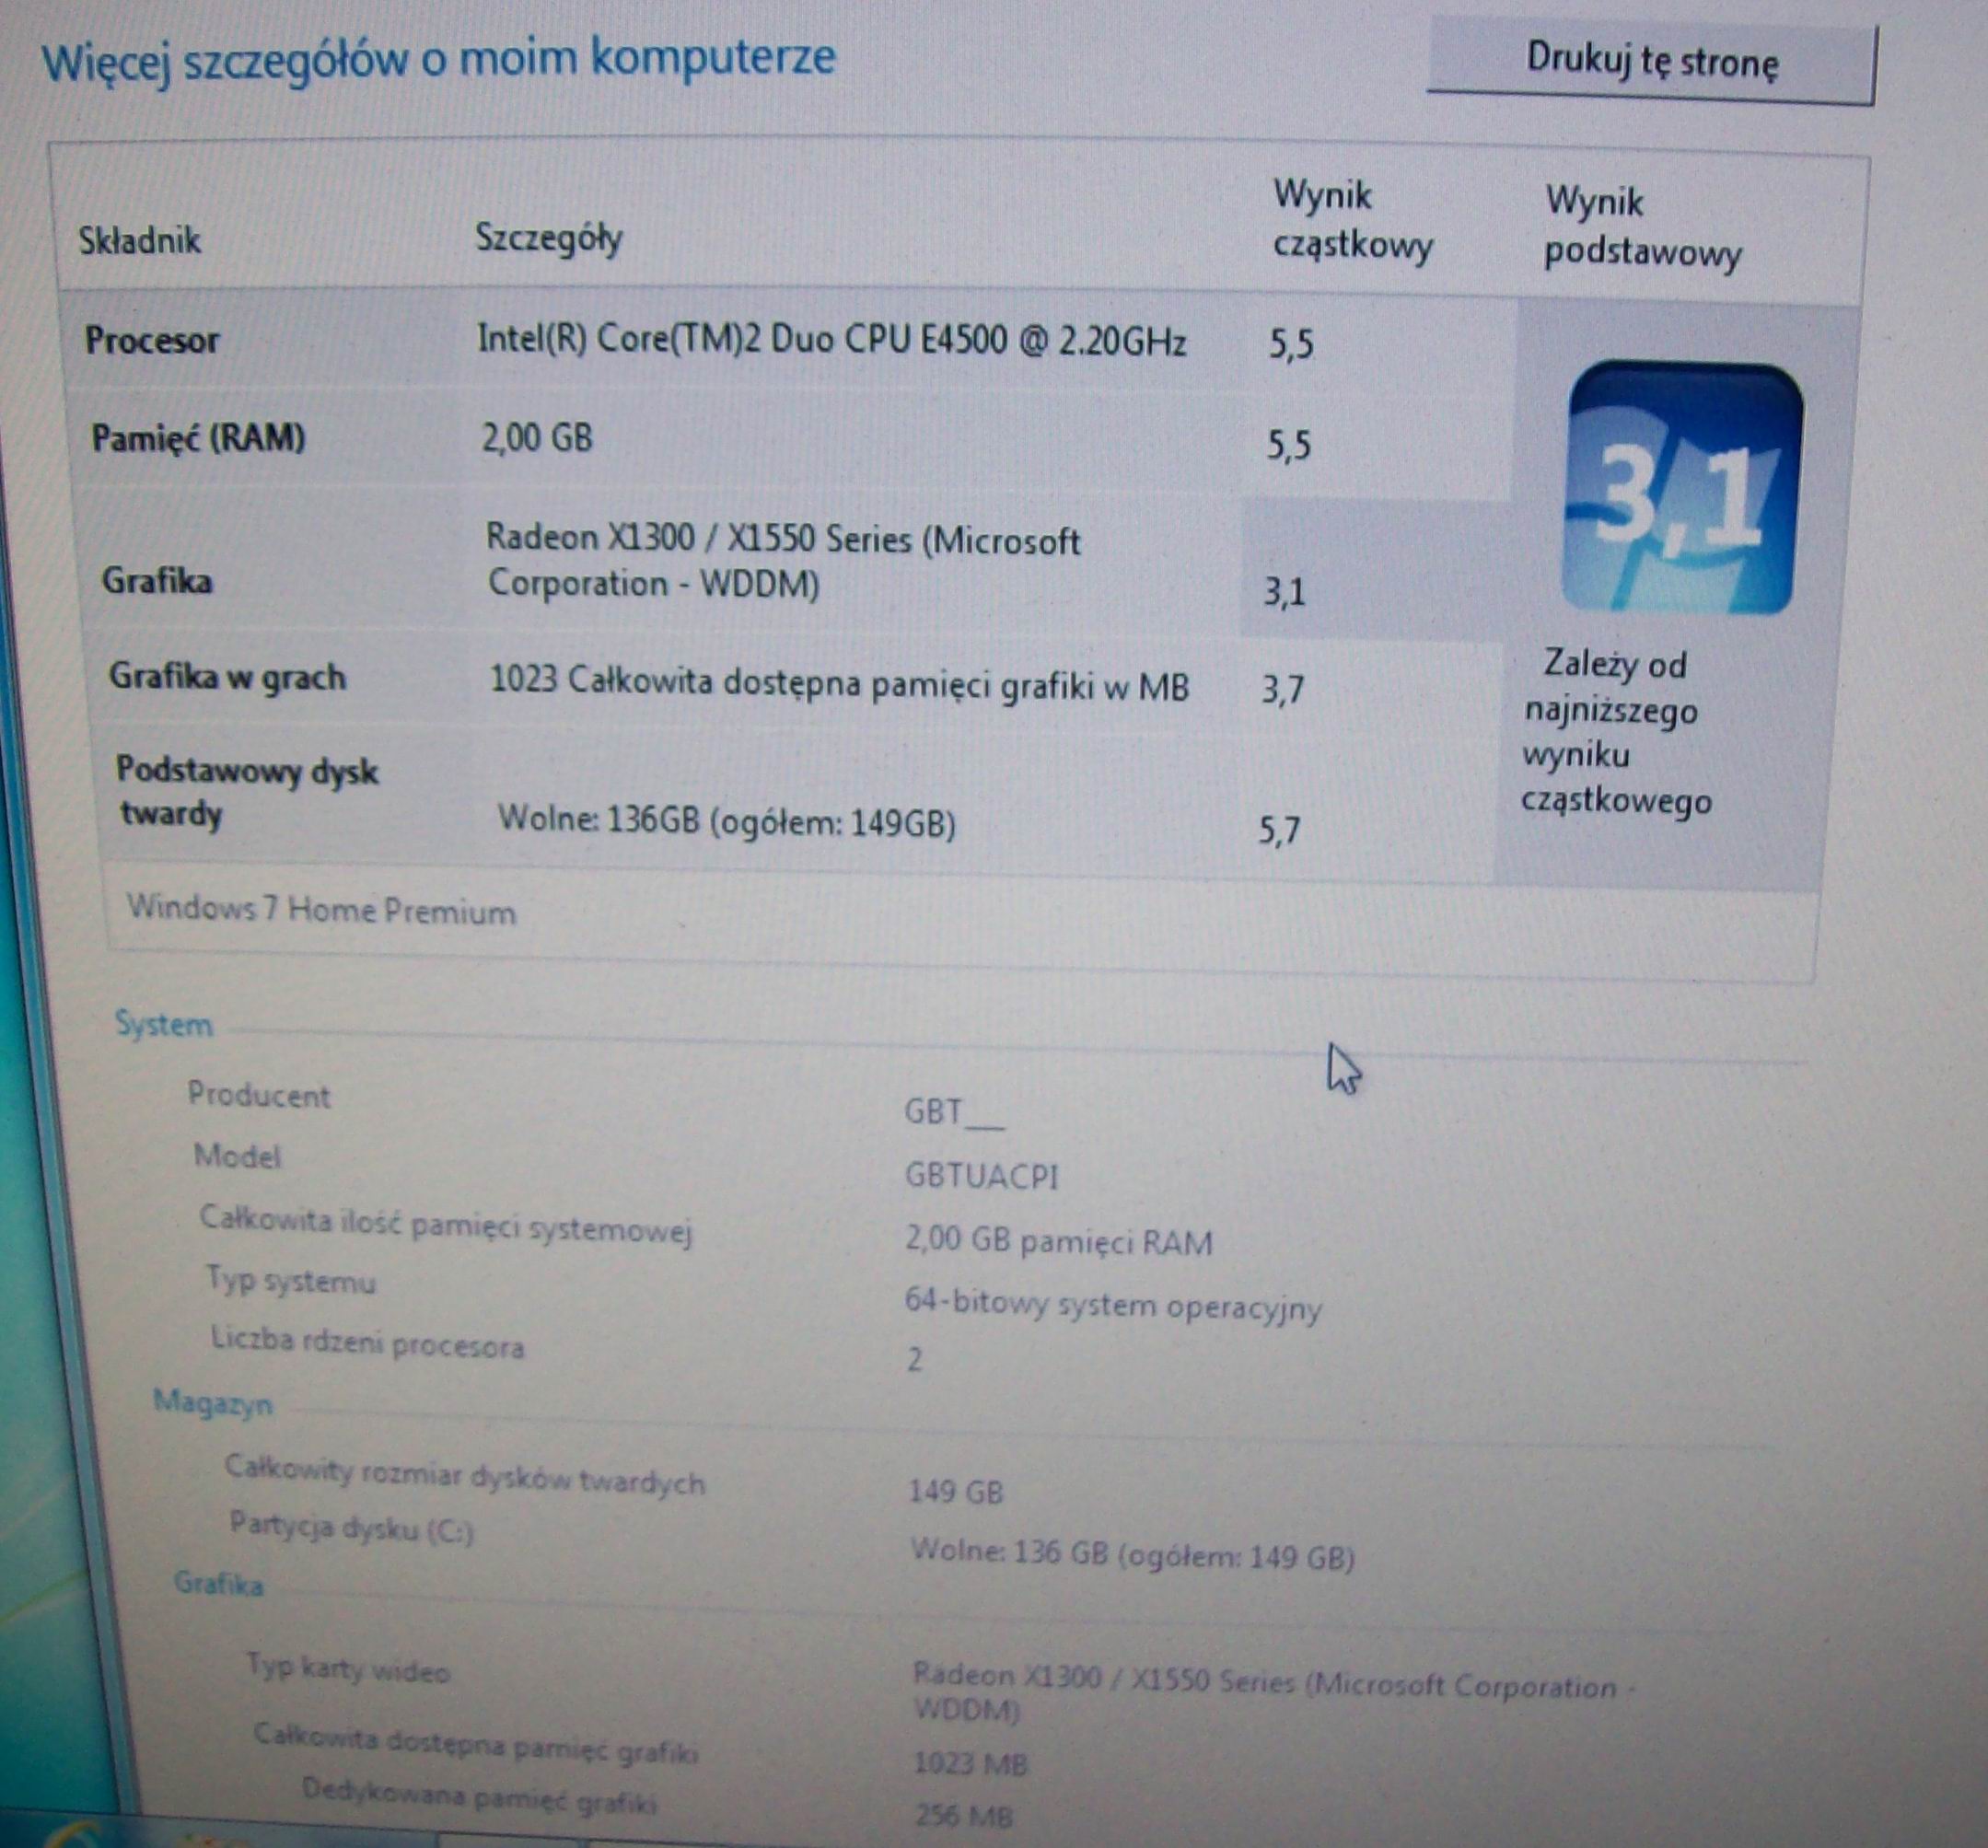Select the 'Pamięć (RAM)' row label

coord(198,438)
